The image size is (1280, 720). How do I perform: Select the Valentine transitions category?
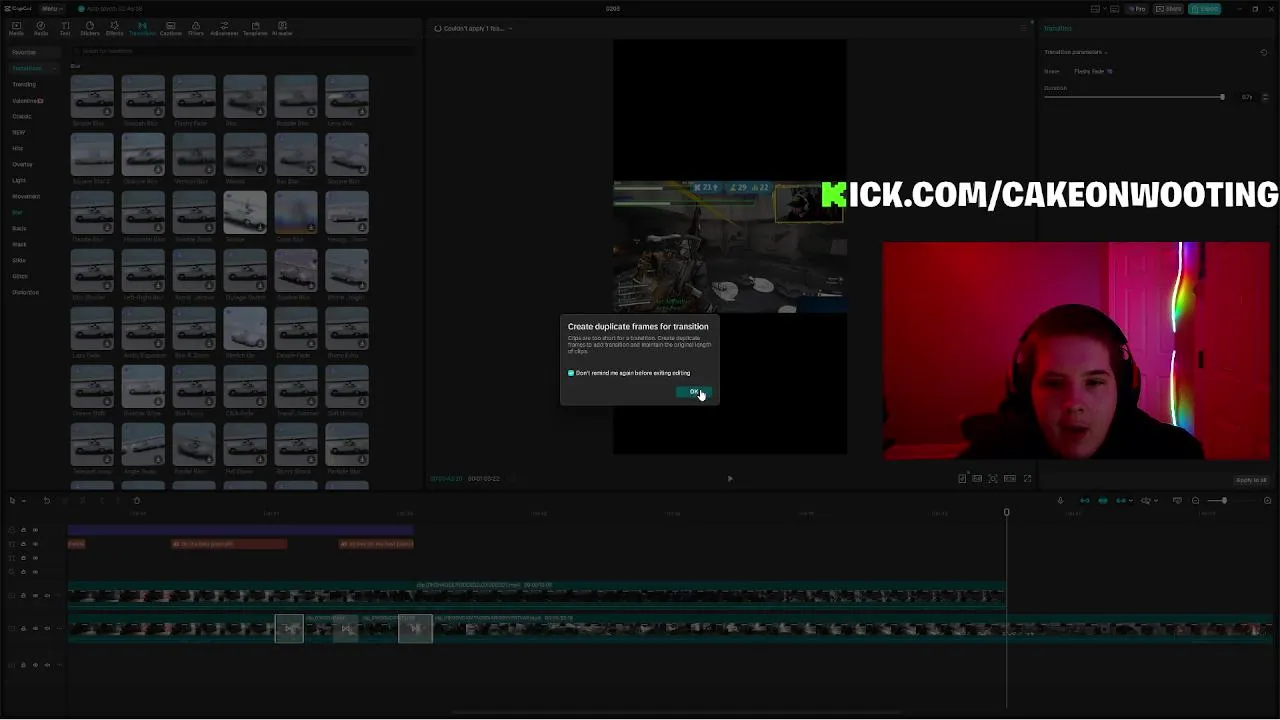pyautogui.click(x=27, y=100)
